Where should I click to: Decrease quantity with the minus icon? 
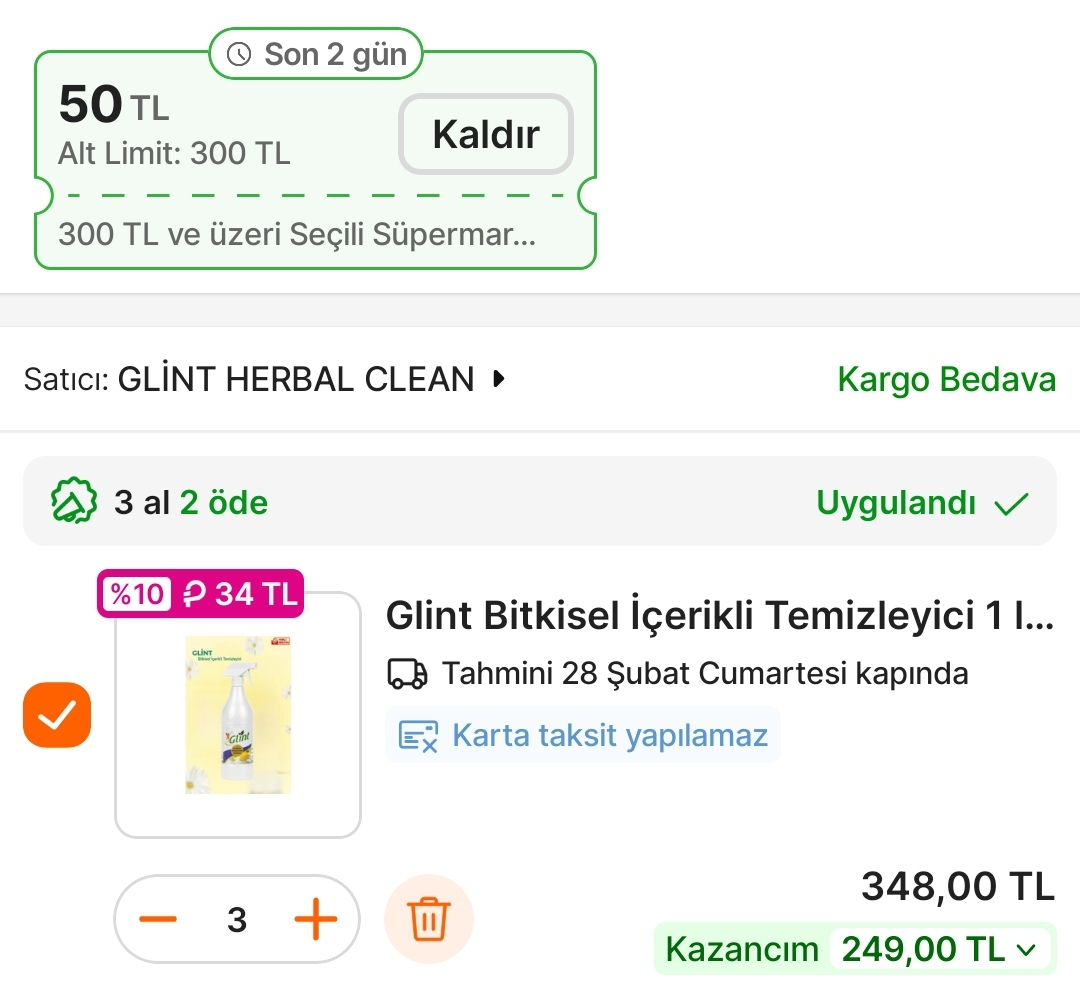pyautogui.click(x=158, y=919)
